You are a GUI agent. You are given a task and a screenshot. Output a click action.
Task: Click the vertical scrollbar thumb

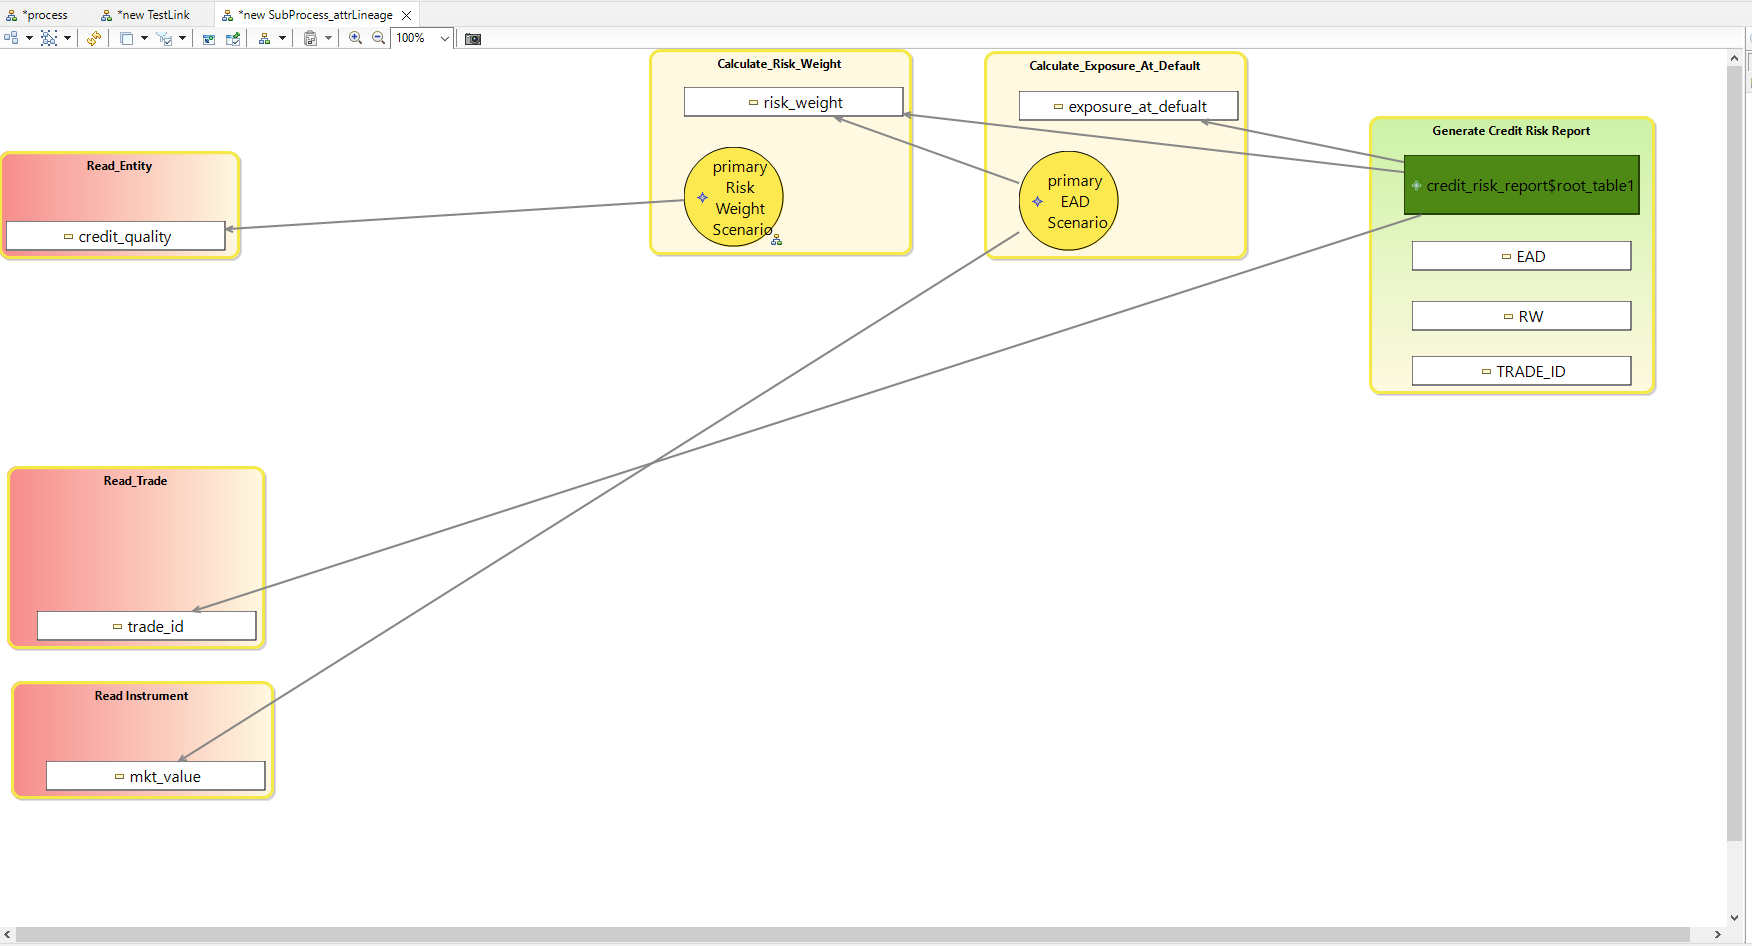point(1734,454)
